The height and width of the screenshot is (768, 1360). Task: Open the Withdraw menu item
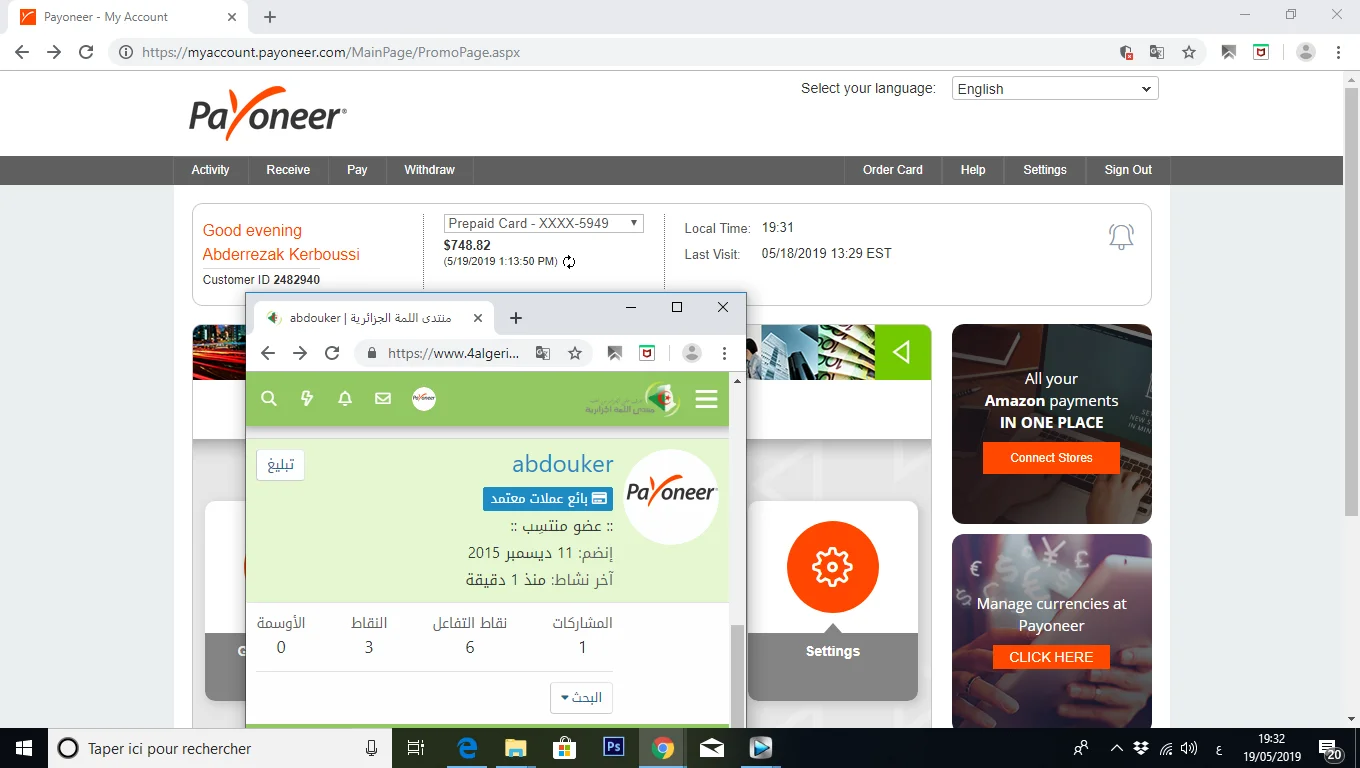[x=429, y=170]
